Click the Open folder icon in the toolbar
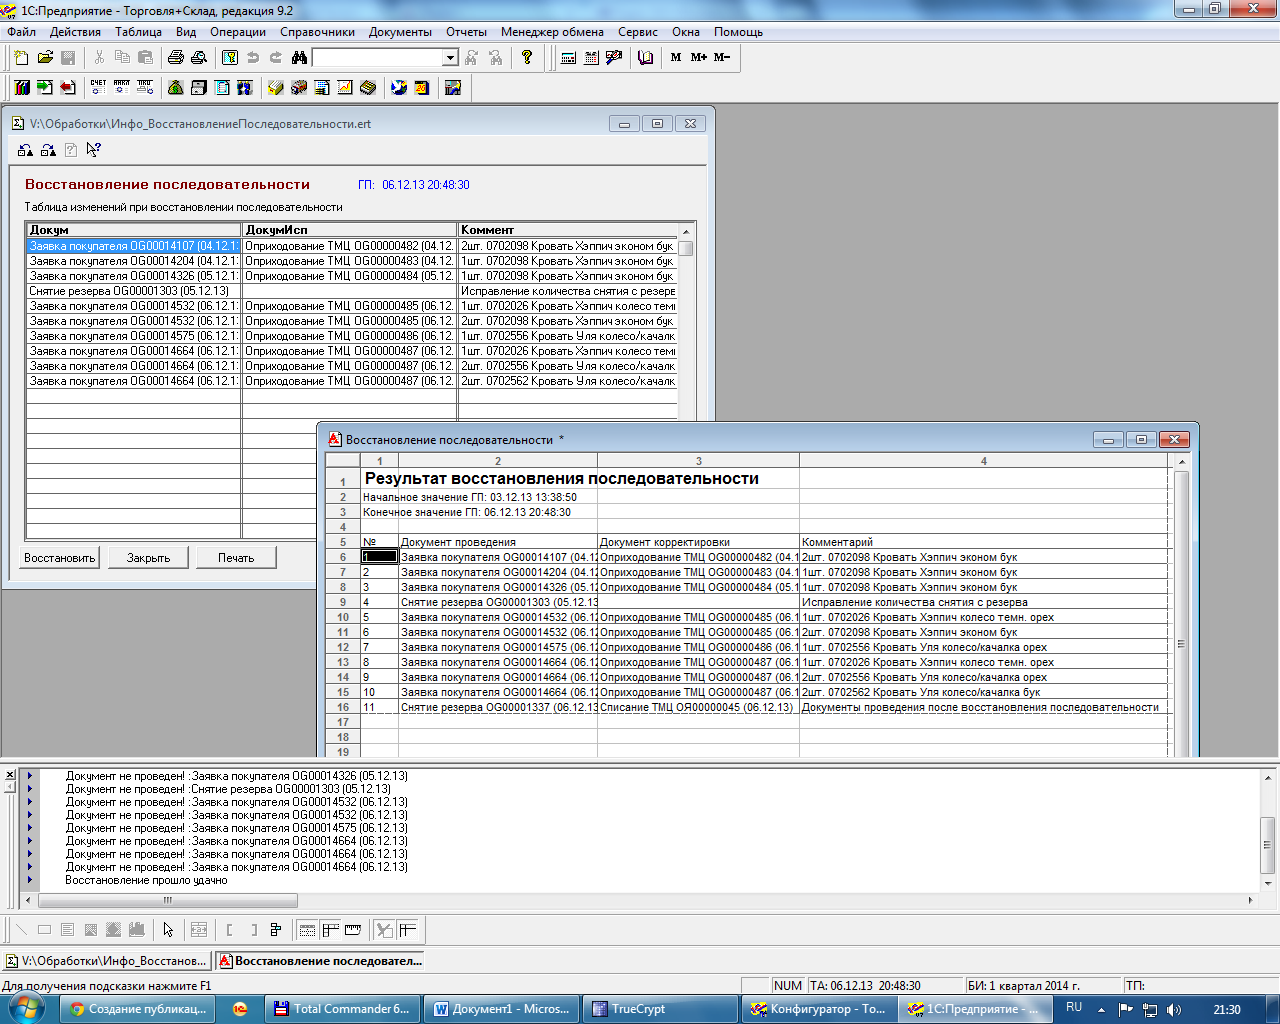Viewport: 1280px width, 1024px height. [x=45, y=58]
